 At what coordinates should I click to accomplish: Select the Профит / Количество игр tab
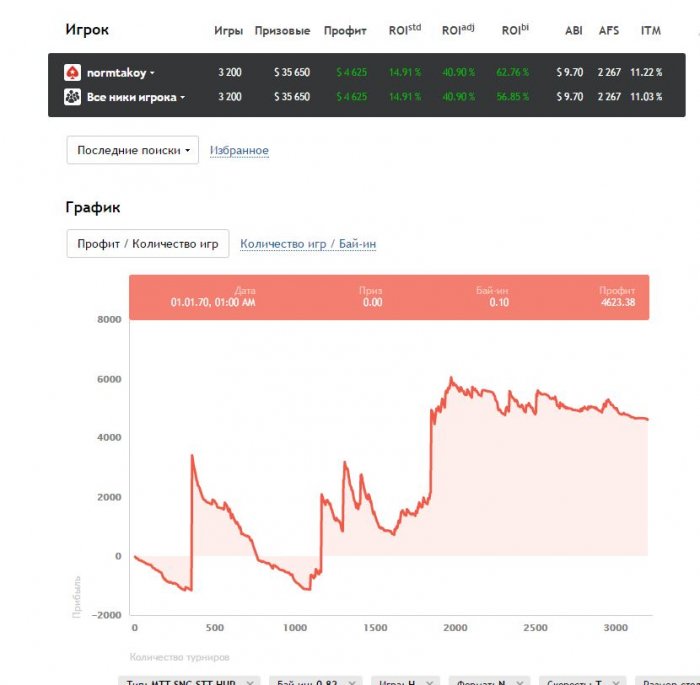(148, 244)
